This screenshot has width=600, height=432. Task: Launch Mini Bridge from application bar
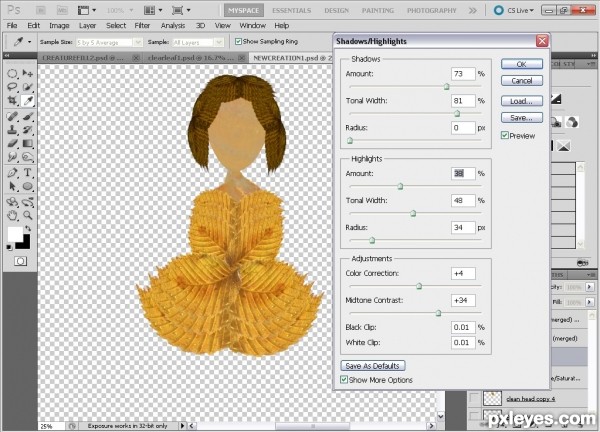tap(62, 10)
